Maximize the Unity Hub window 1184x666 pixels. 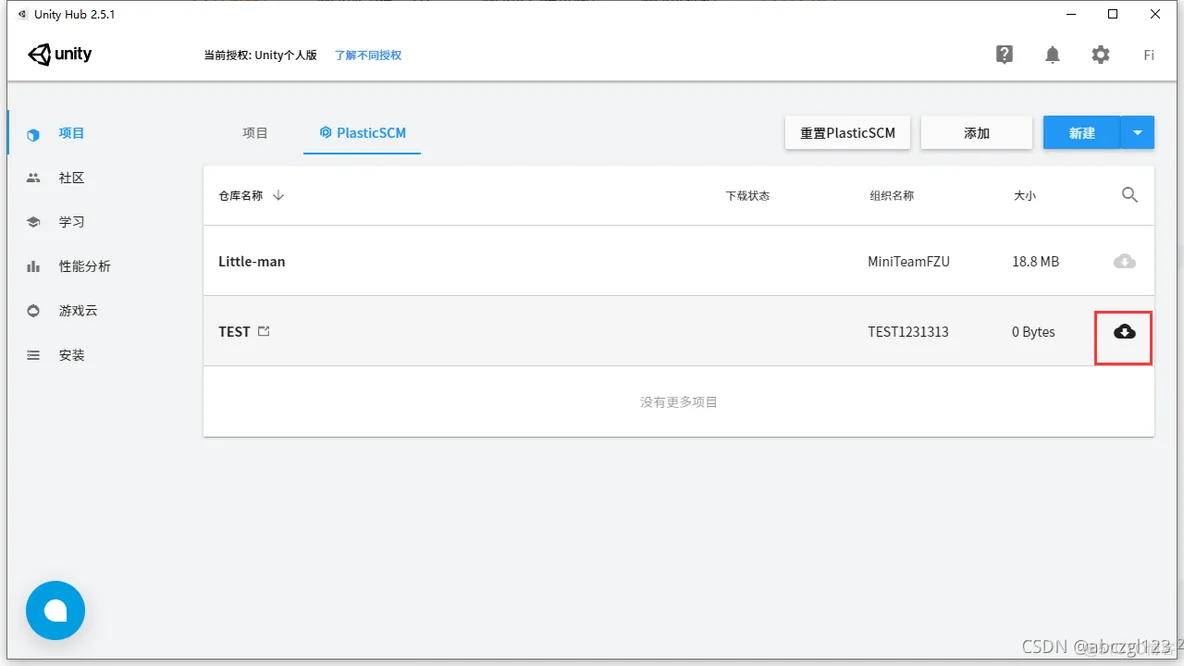(x=1112, y=14)
